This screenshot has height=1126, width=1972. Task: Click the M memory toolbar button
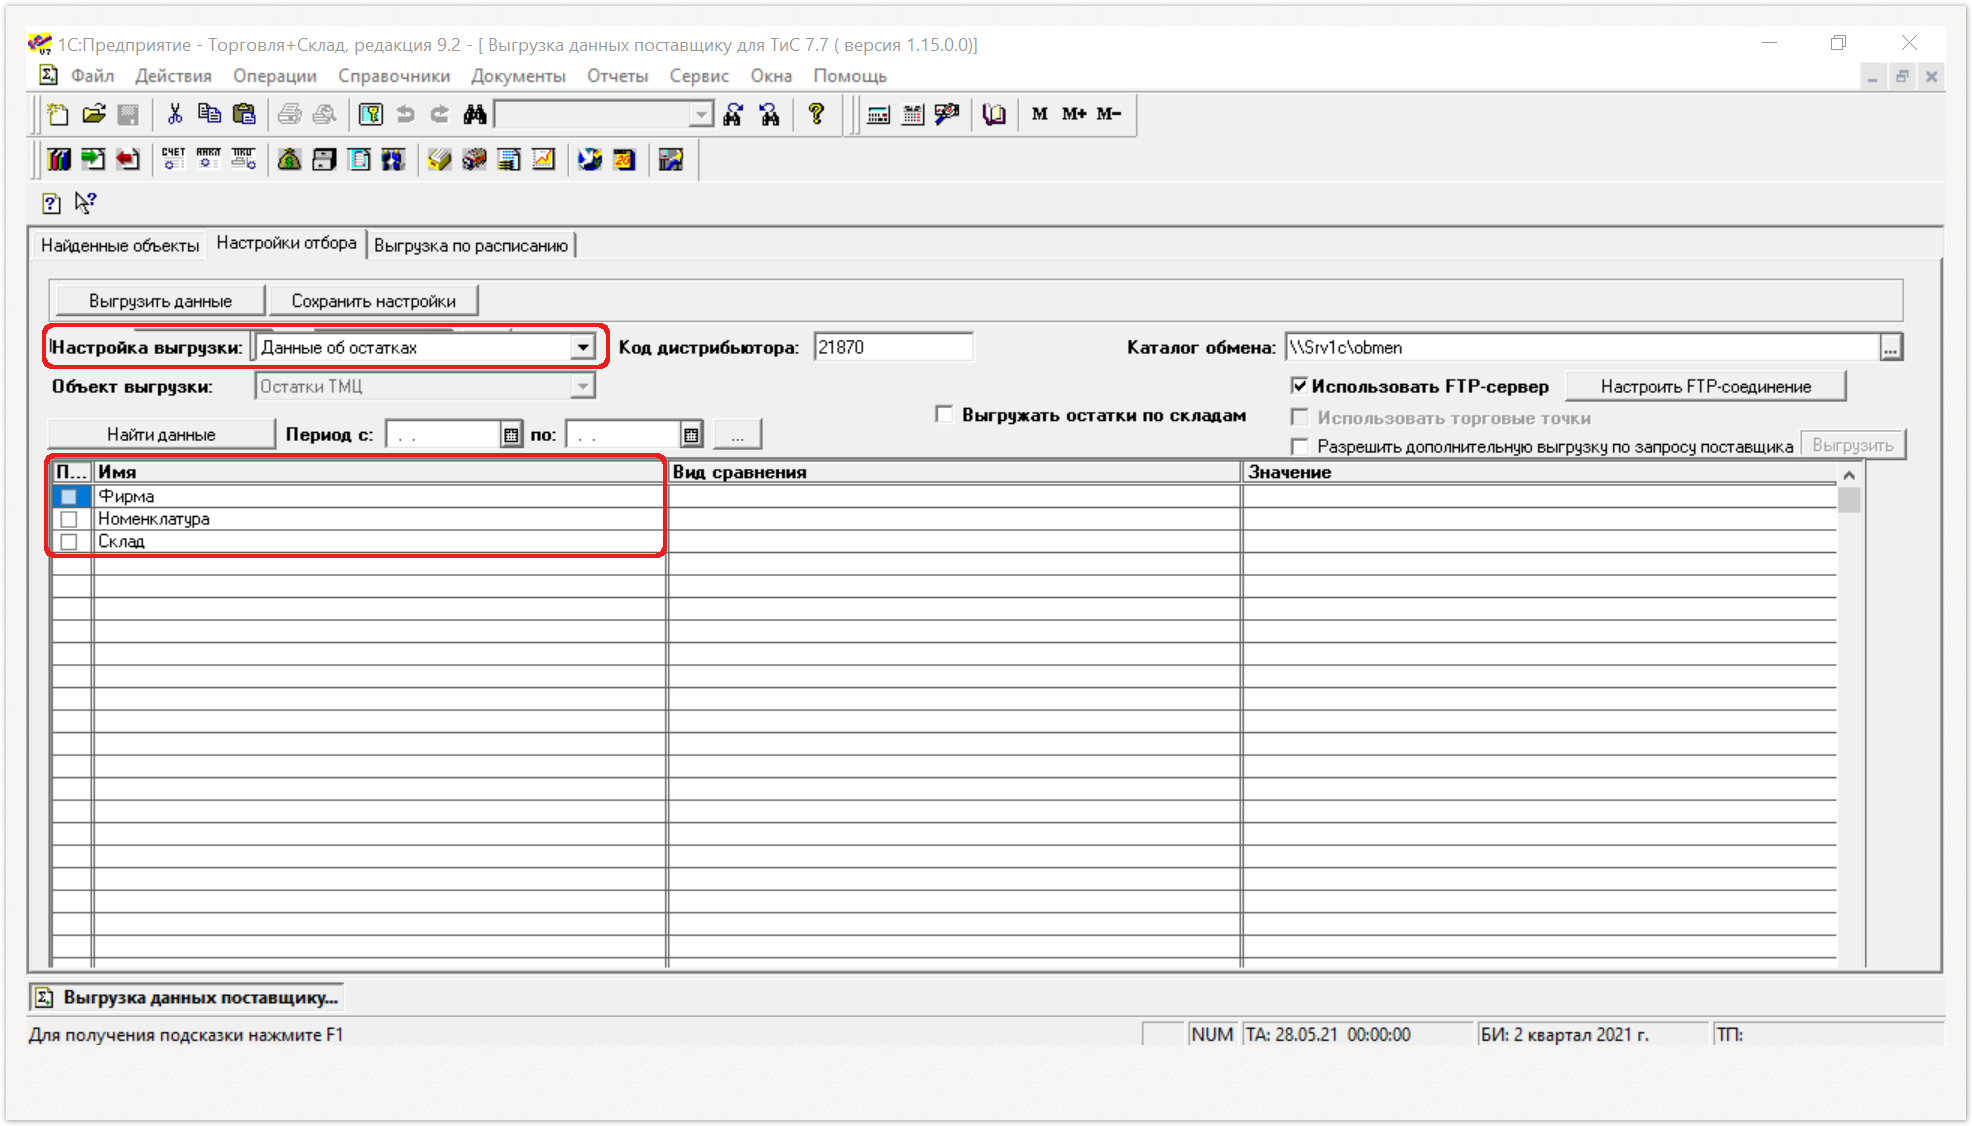tap(1040, 114)
